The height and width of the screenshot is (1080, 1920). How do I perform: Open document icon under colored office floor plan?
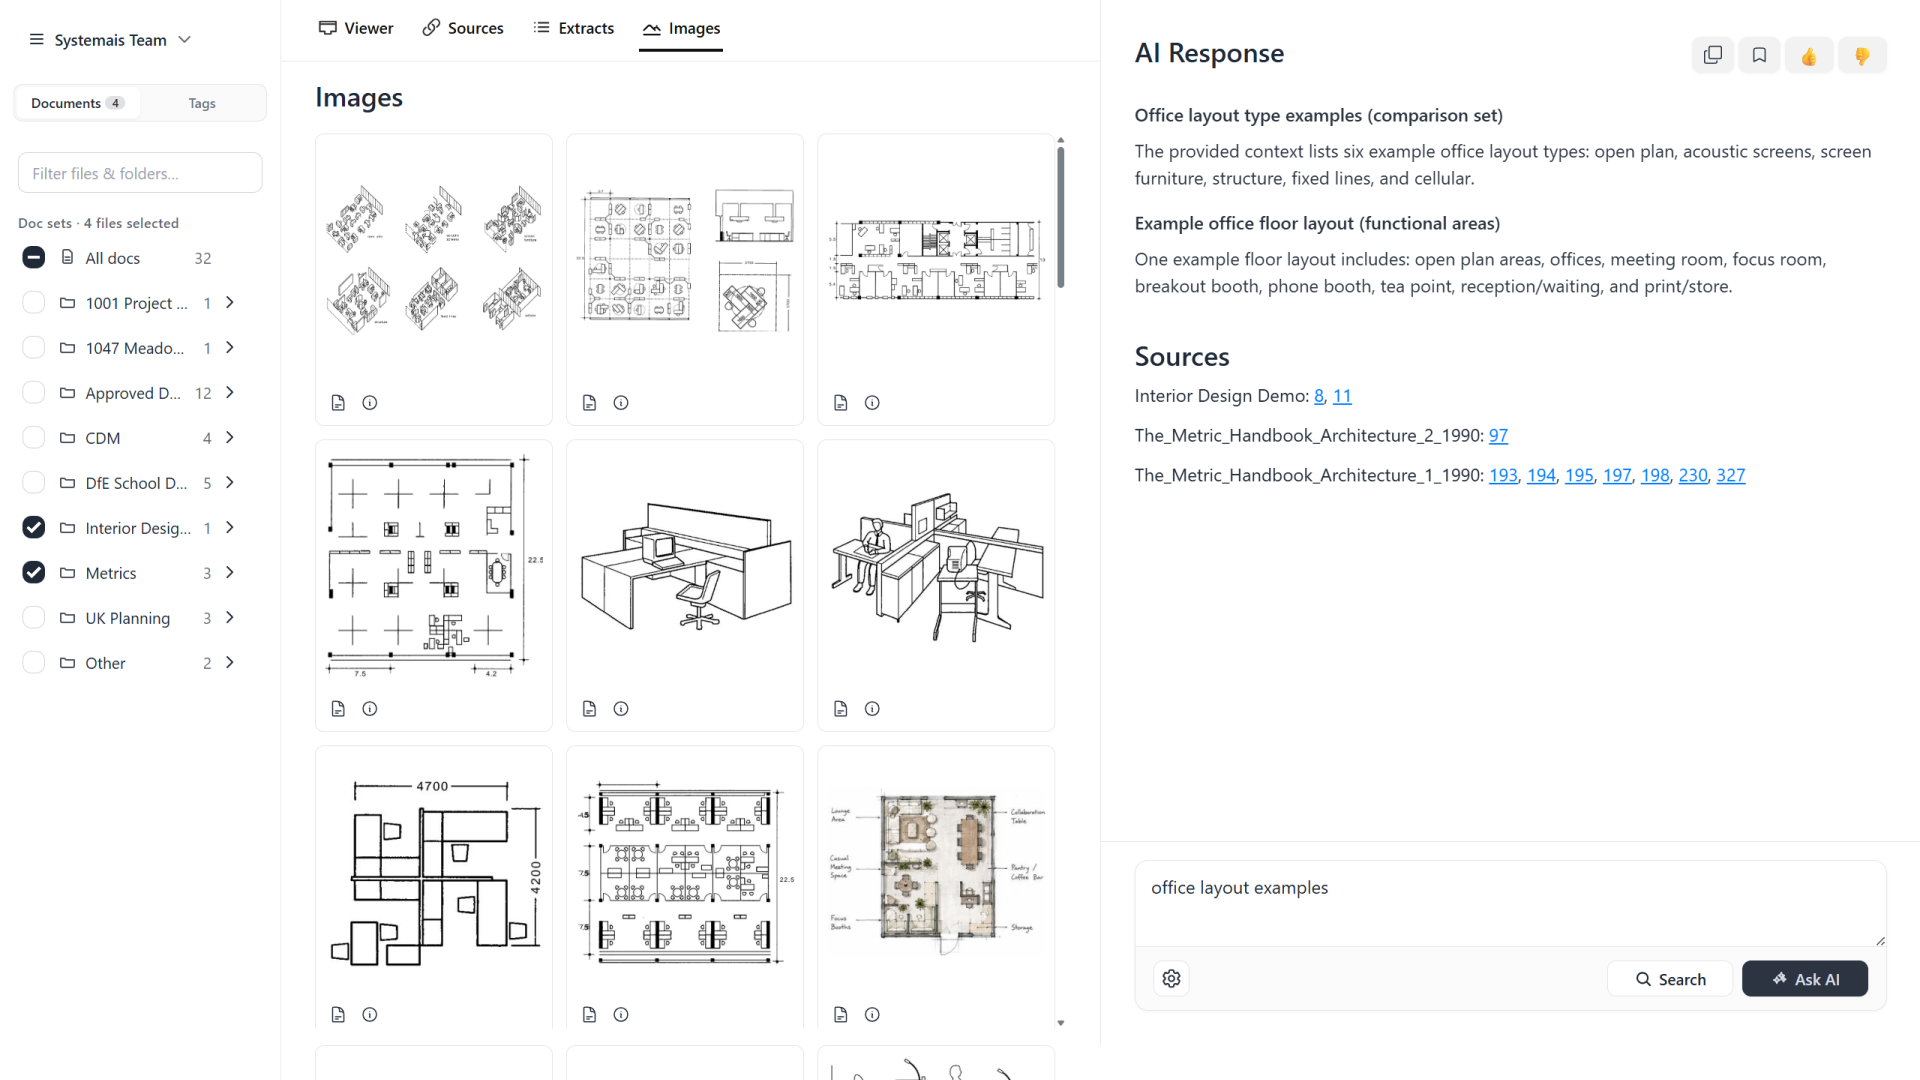[x=840, y=1015]
